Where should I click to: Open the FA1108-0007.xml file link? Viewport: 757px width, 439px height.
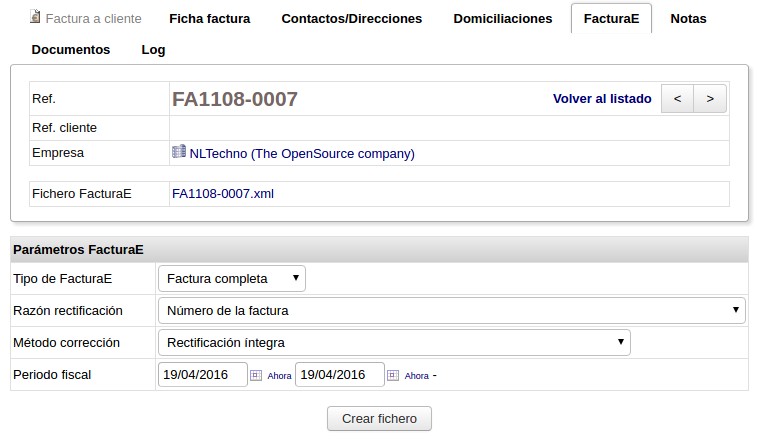[223, 194]
